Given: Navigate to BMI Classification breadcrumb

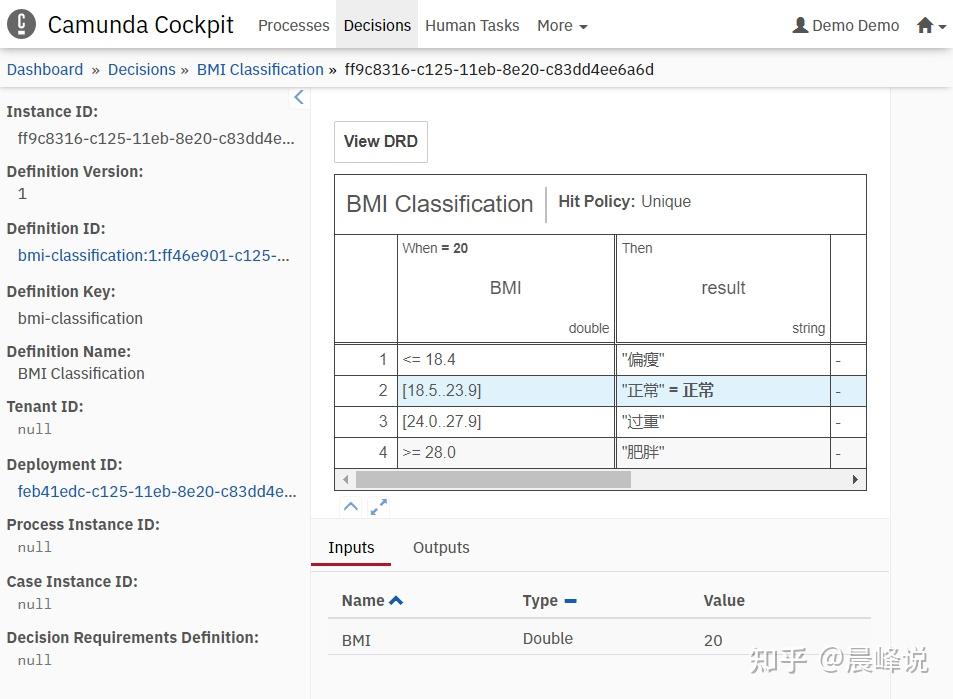Looking at the screenshot, I should tap(260, 69).
